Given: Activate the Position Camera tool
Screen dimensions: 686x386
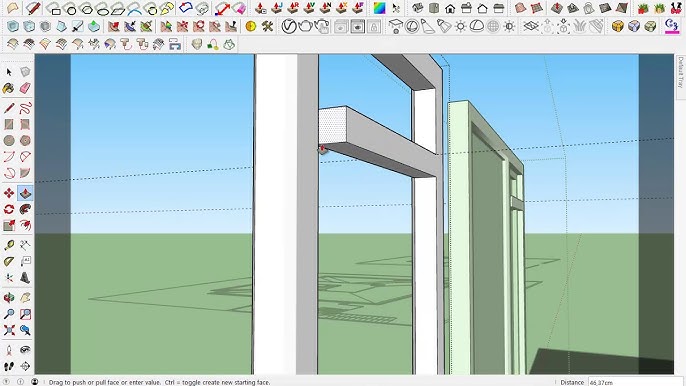Looking at the screenshot, I should [x=9, y=350].
